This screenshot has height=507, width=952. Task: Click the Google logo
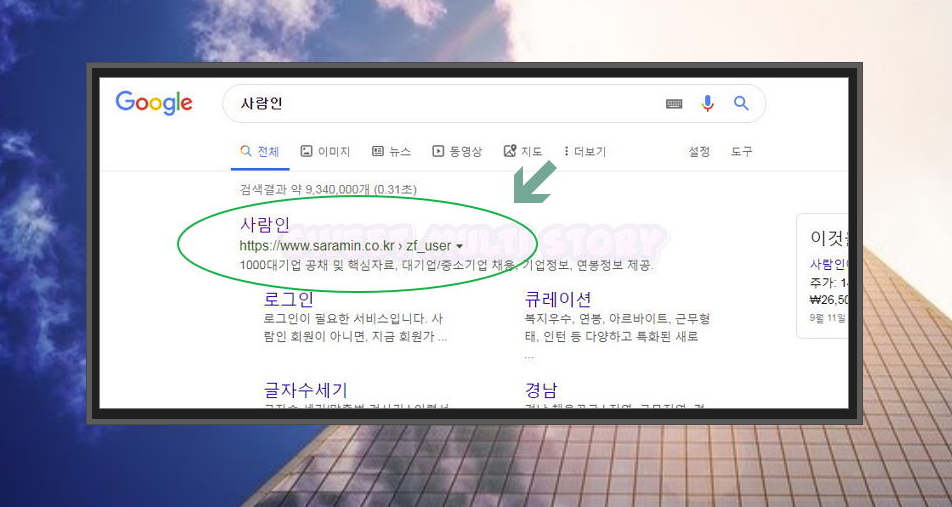click(154, 103)
